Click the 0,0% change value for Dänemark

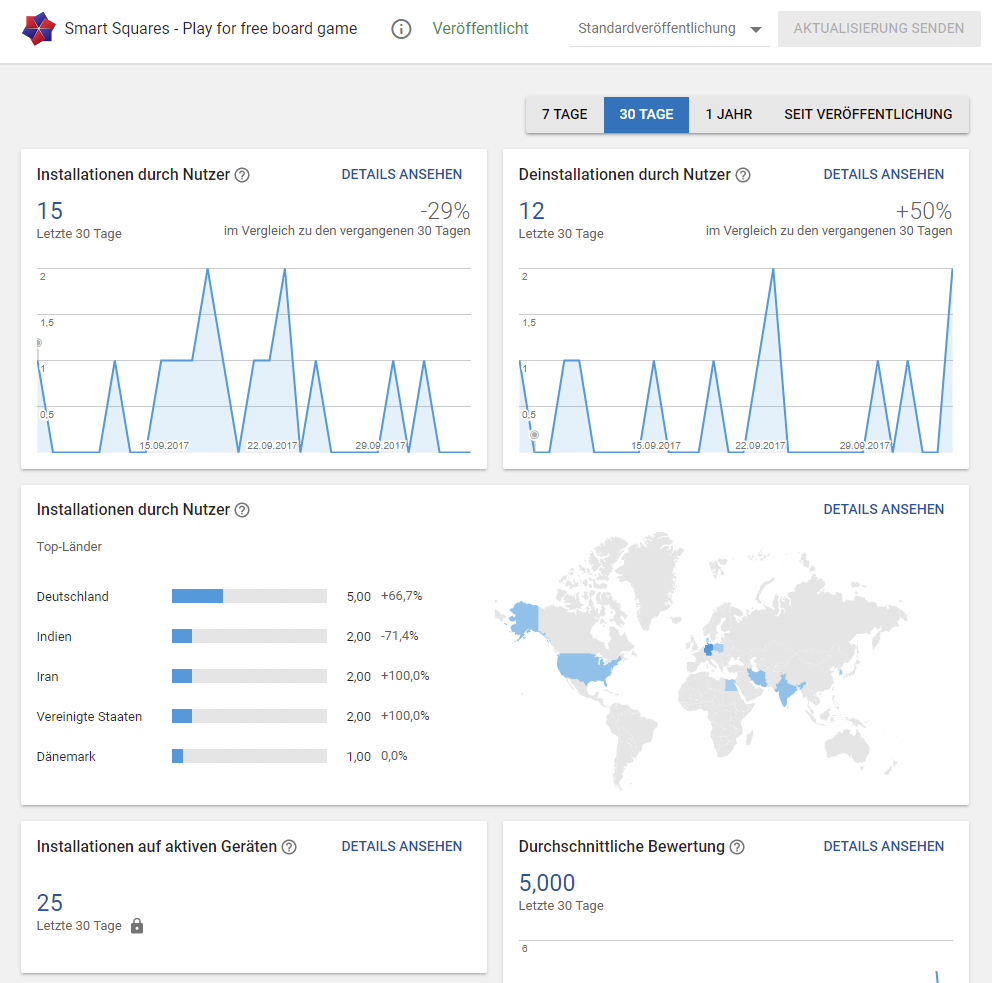point(394,756)
